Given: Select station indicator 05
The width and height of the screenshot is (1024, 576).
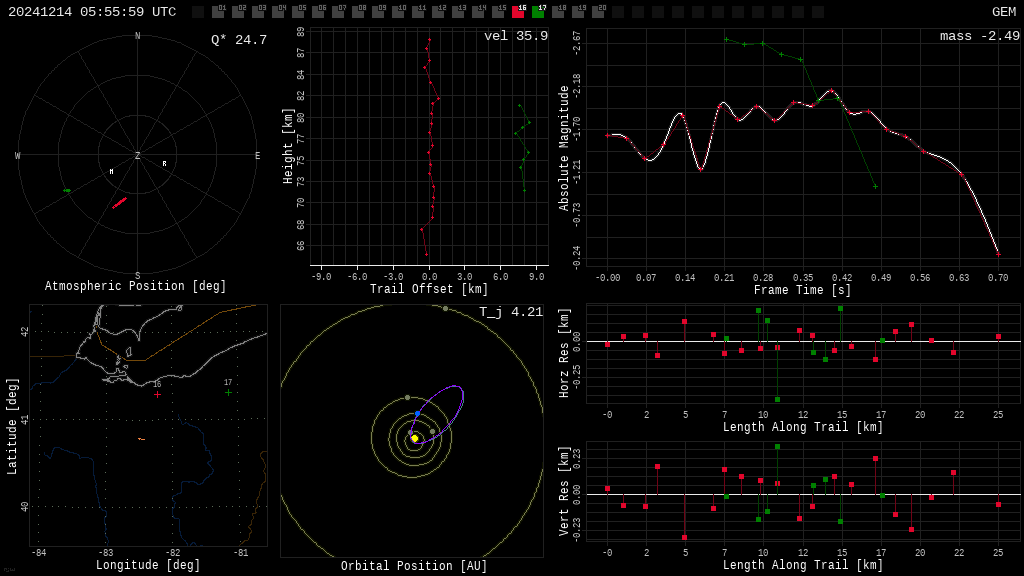Looking at the screenshot, I should (298, 11).
